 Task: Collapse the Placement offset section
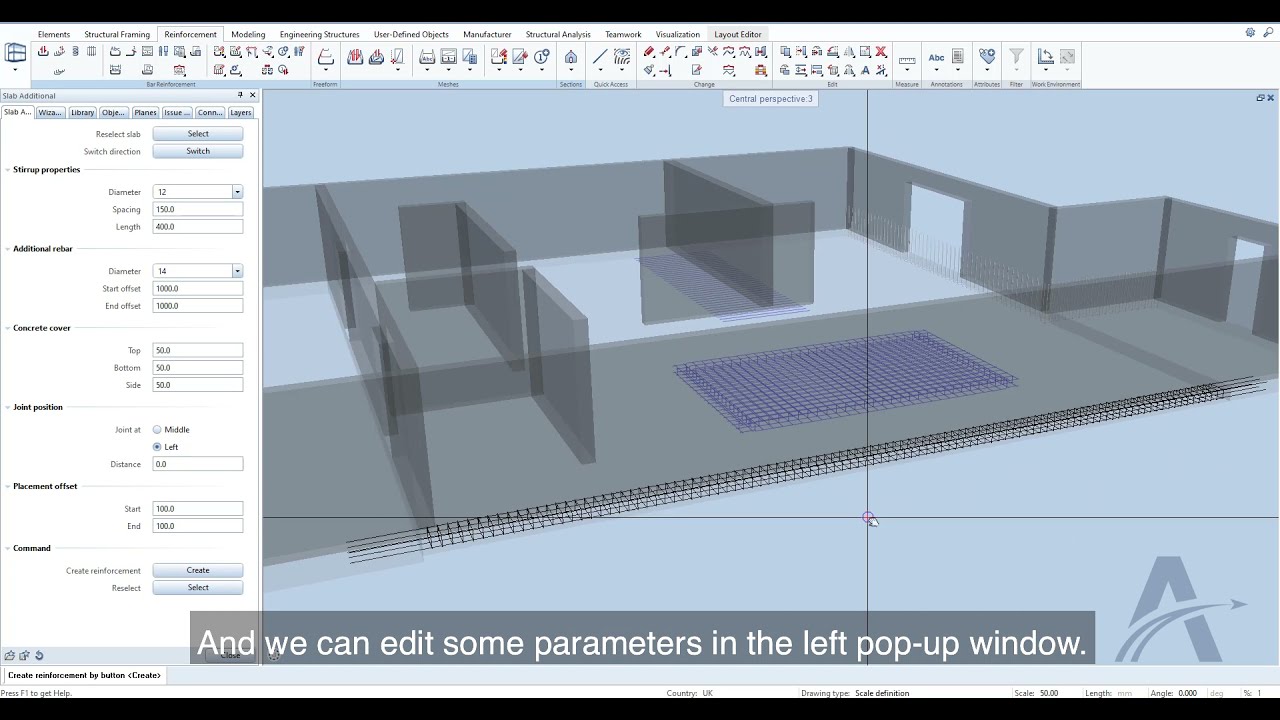(x=7, y=486)
